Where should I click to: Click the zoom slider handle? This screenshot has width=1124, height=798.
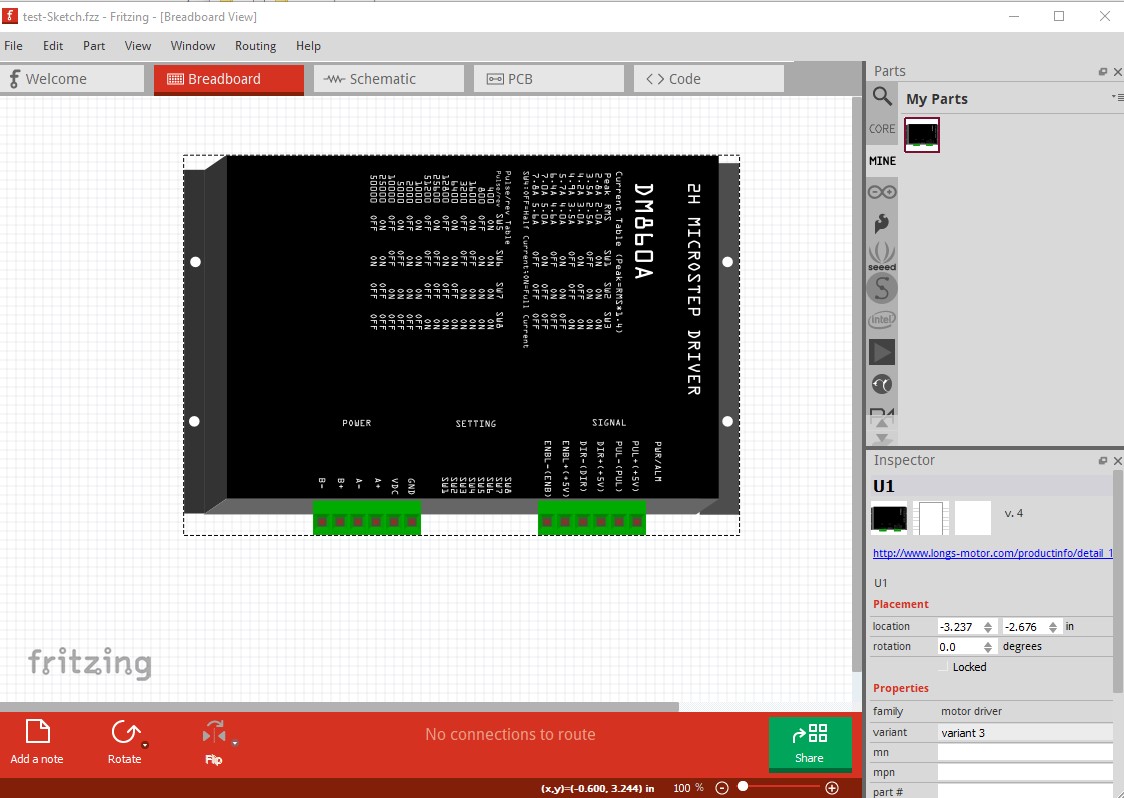pos(743,787)
